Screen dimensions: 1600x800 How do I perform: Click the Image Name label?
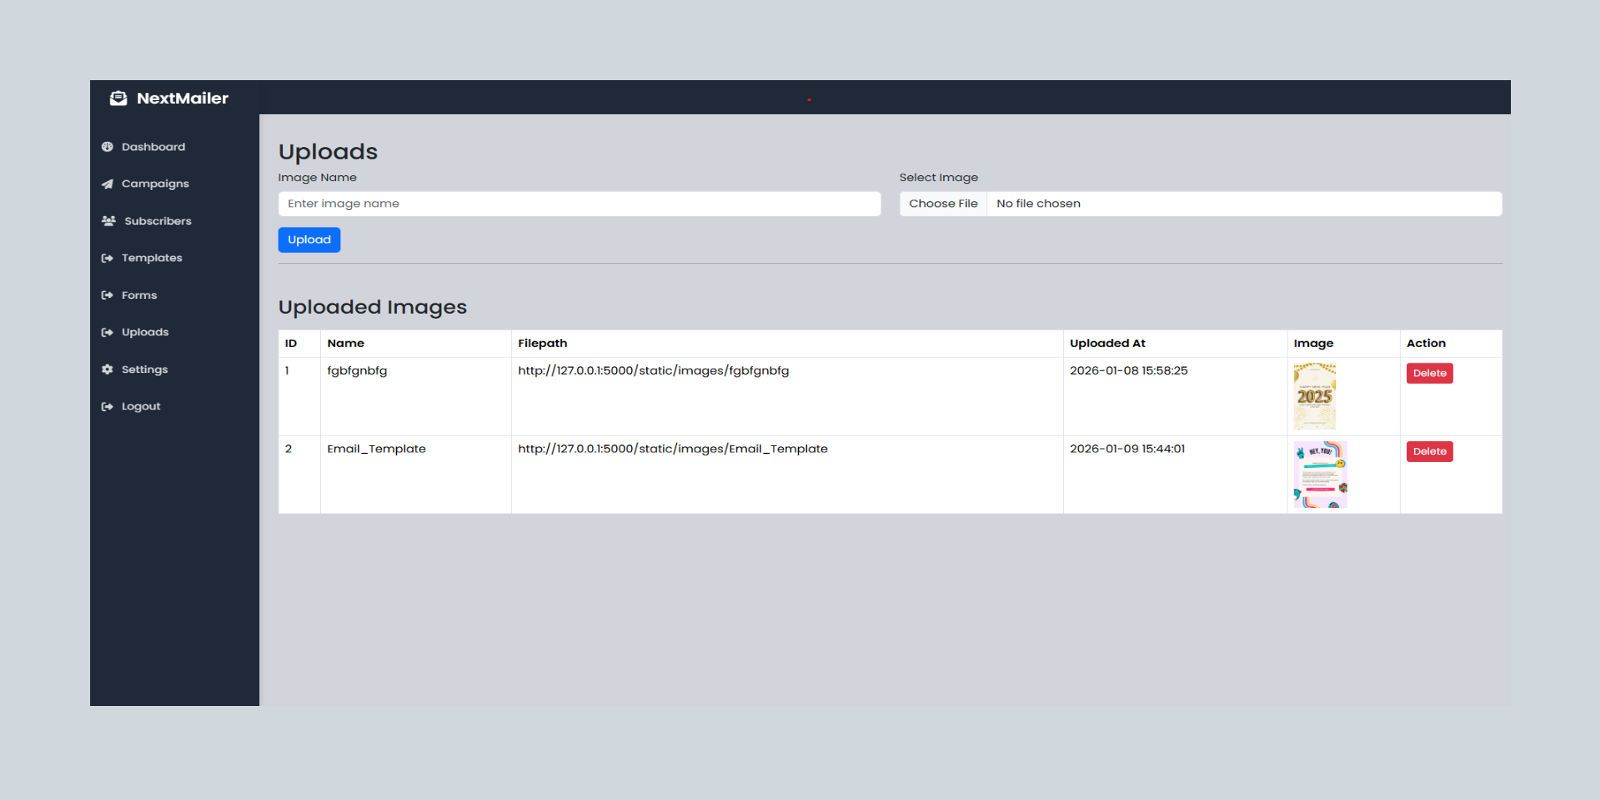tap(317, 178)
